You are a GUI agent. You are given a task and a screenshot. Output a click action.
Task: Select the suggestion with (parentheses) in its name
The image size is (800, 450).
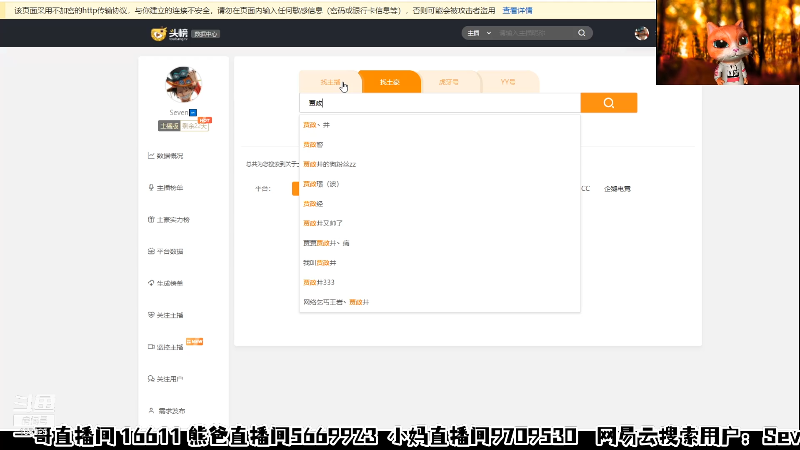[440, 184]
